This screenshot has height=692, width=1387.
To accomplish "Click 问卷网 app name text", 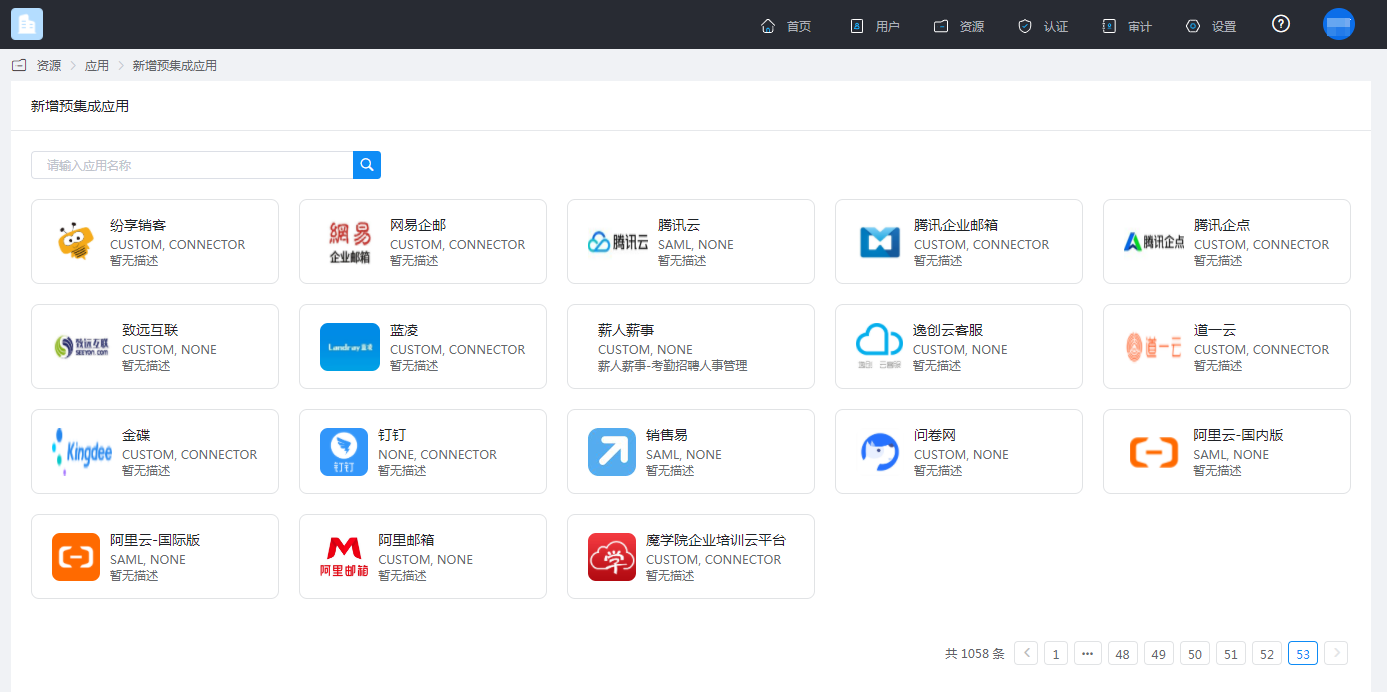I will 935,435.
